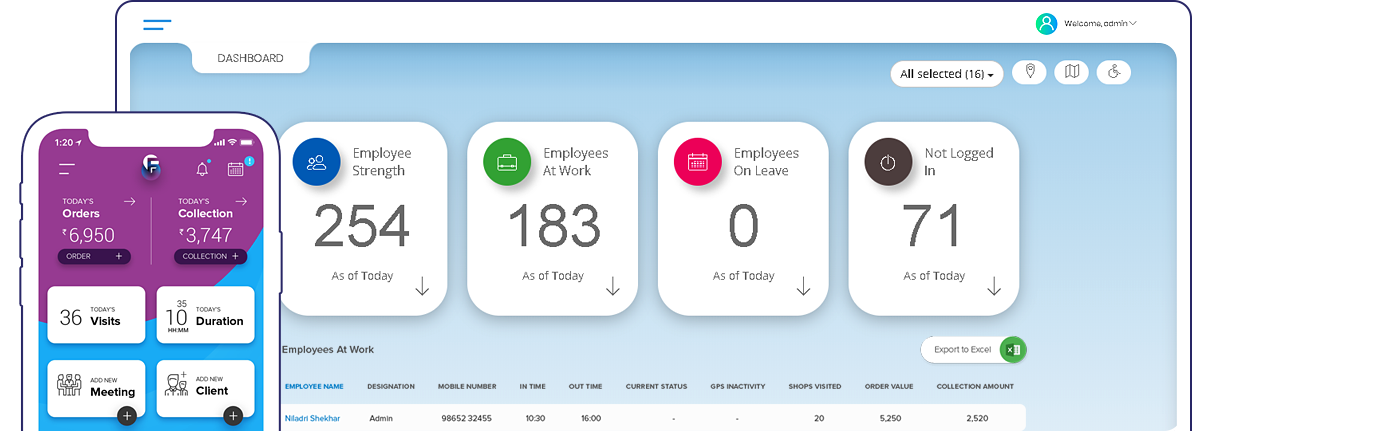Click the Add New Meeting people icon
The height and width of the screenshot is (431, 1400).
click(x=69, y=385)
